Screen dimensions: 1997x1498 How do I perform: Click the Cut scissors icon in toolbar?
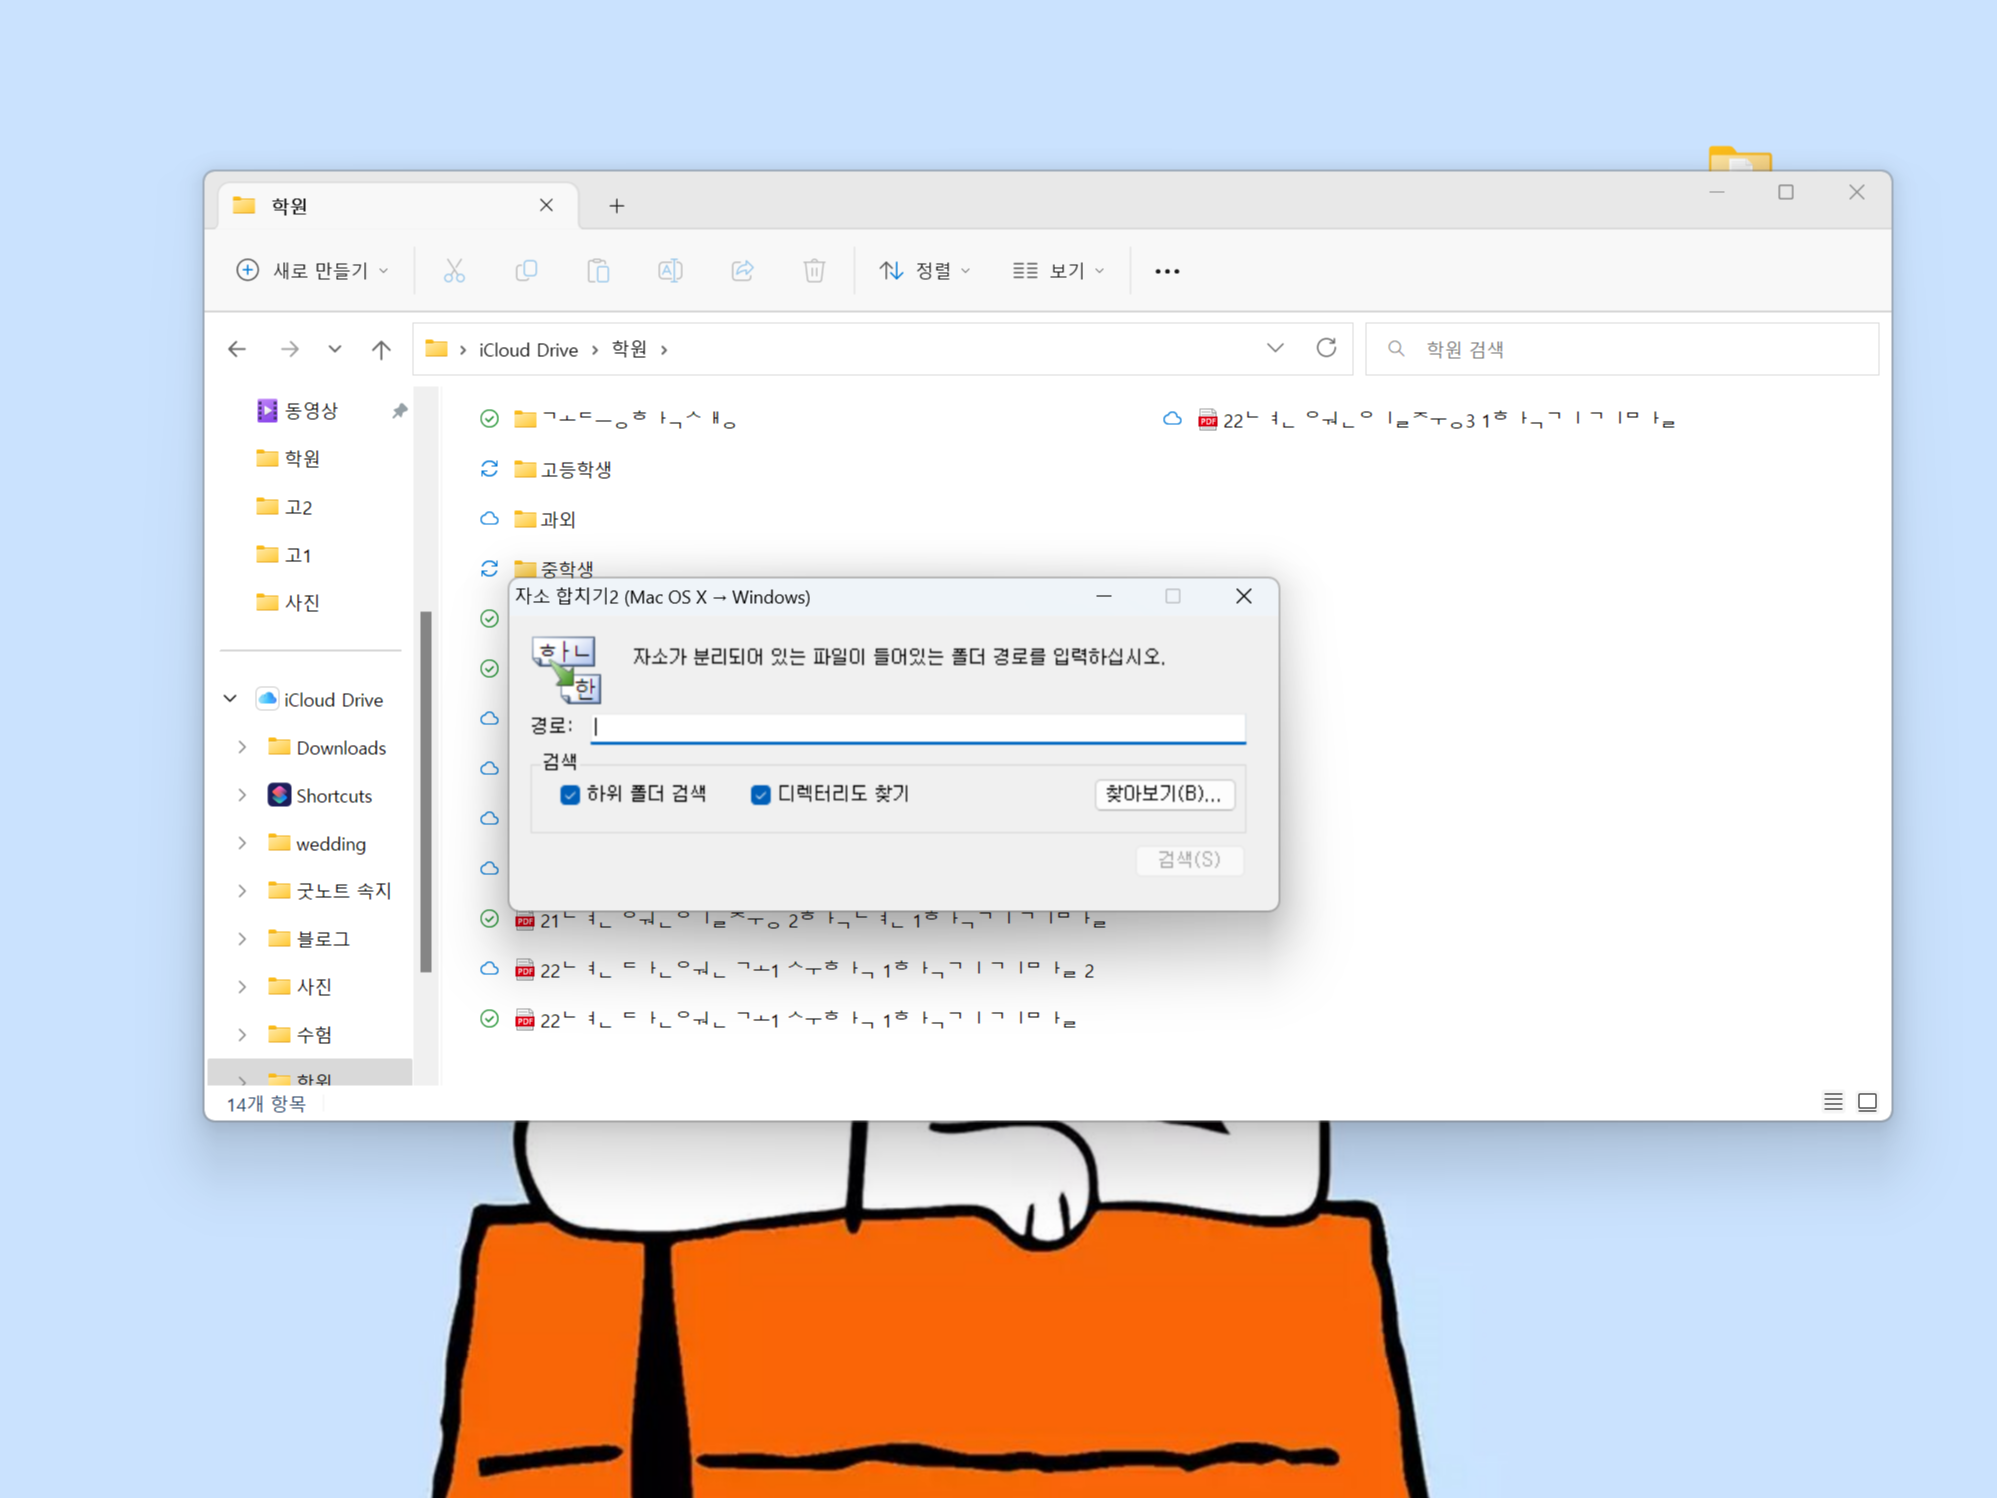click(454, 271)
